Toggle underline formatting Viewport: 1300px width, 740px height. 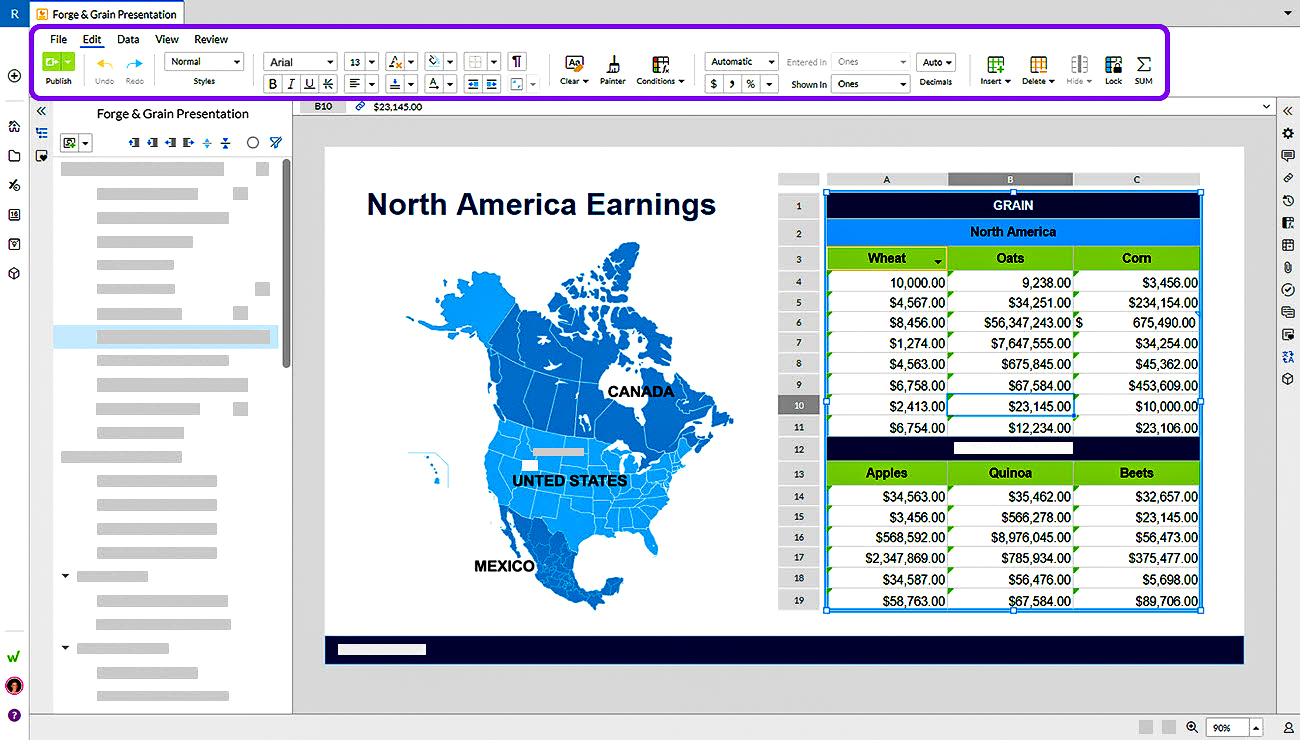[x=309, y=84]
